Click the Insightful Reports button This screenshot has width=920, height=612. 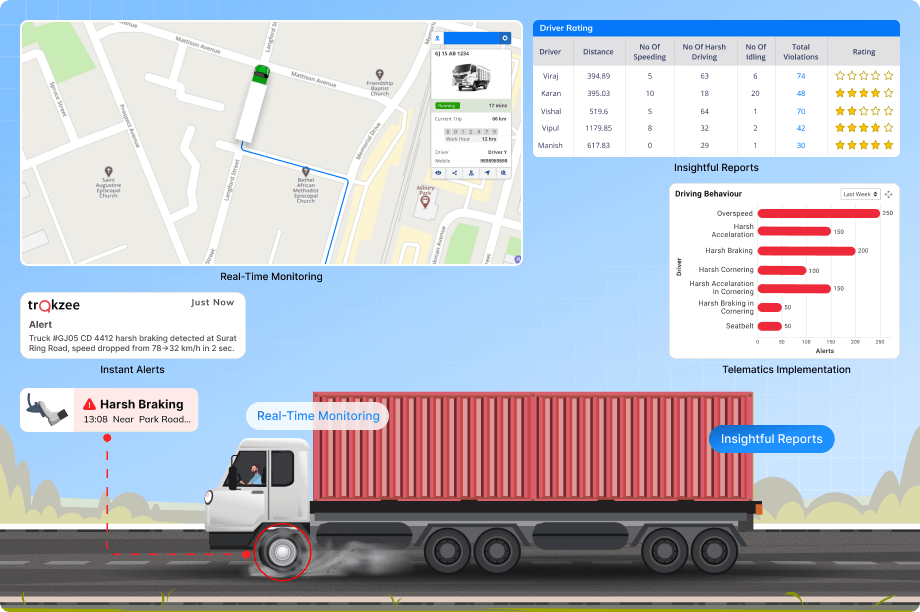(x=772, y=438)
